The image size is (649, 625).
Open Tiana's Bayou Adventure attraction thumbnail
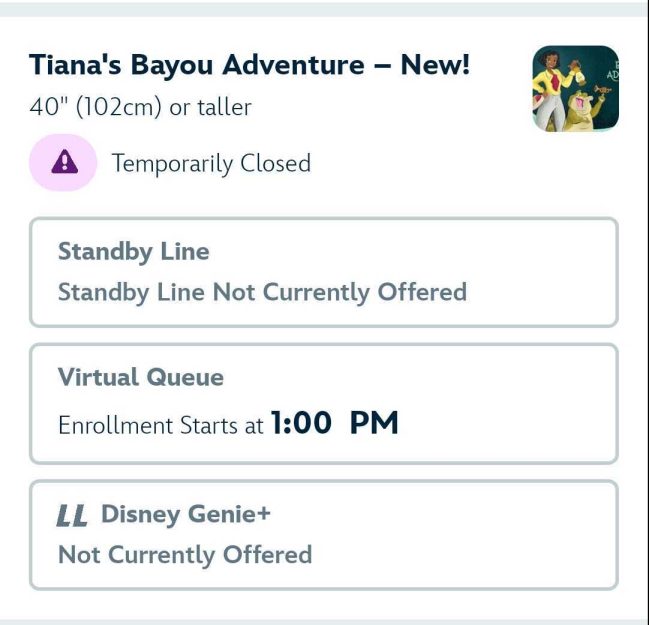575,89
